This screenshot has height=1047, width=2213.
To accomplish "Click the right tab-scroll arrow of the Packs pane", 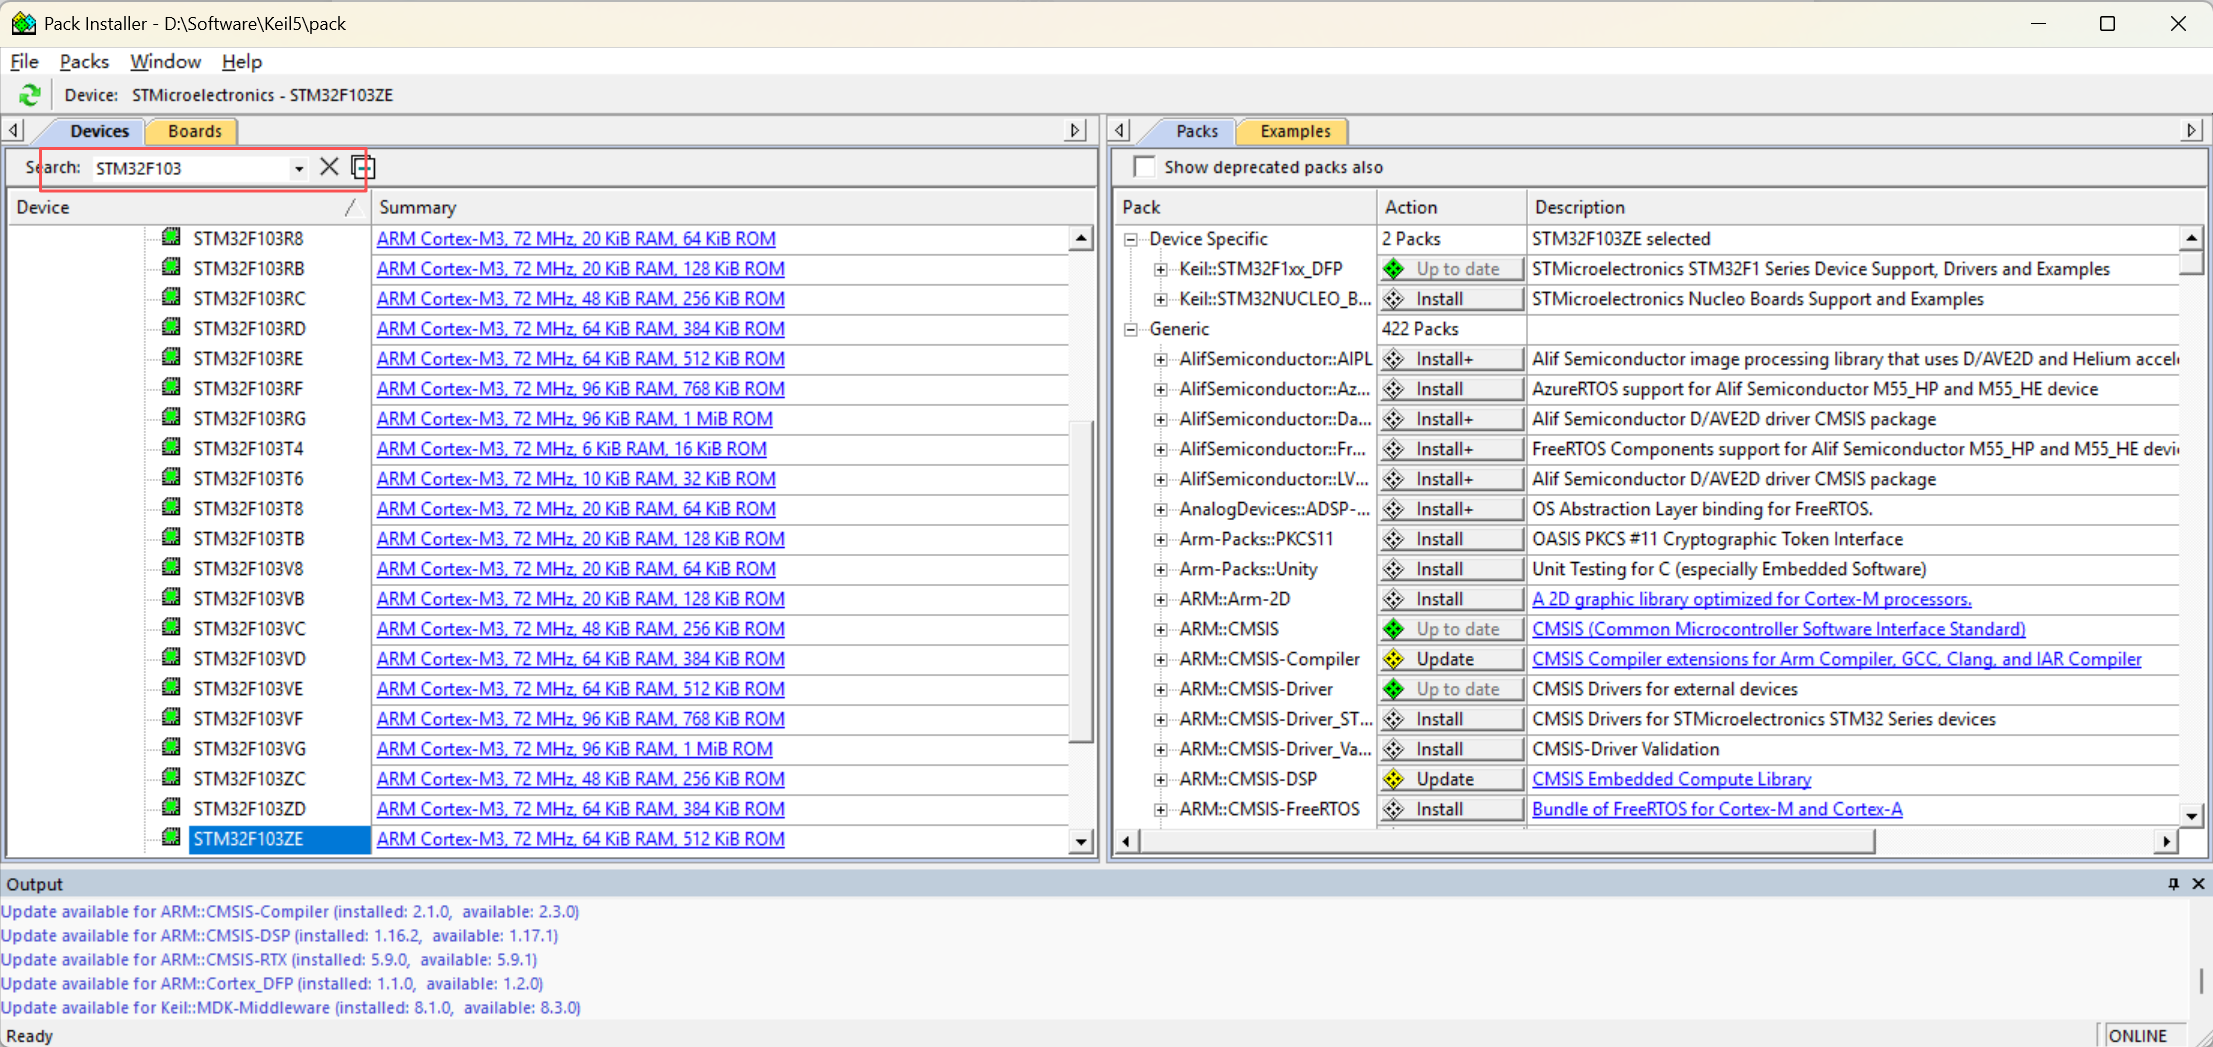I will (2191, 130).
